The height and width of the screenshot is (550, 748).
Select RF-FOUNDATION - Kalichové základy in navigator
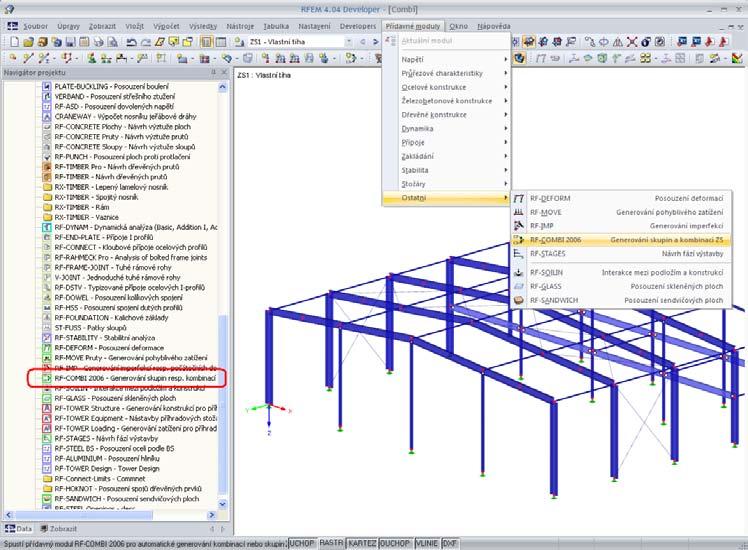pos(111,318)
